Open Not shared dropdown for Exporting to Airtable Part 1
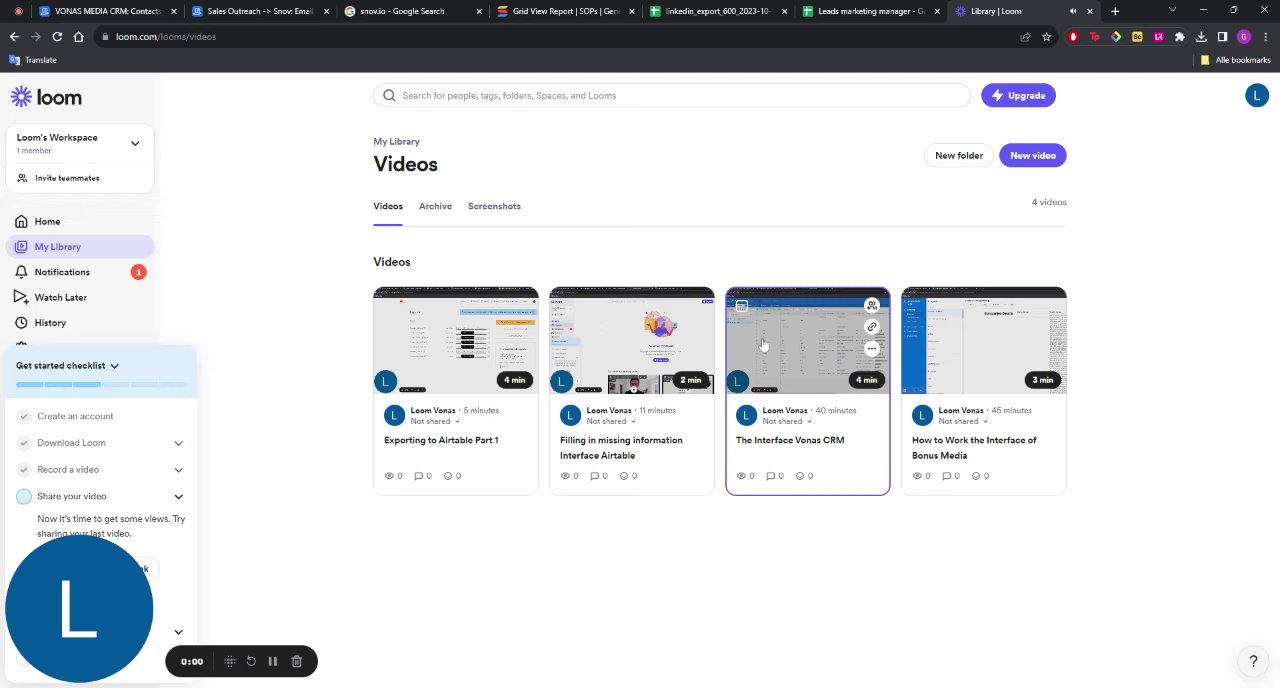Screen dimensions: 1280x688 tap(435, 421)
